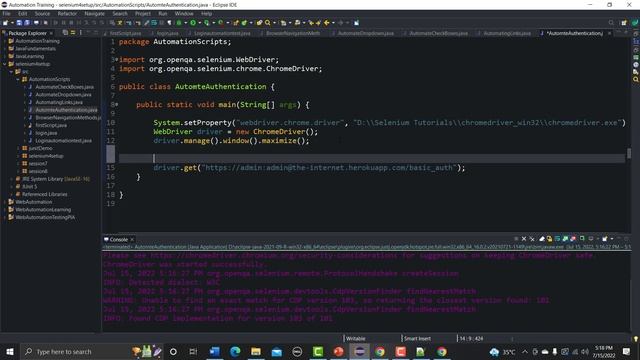Click the Tip of the Day lightbulb
The image size is (640, 360).
[636, 338]
